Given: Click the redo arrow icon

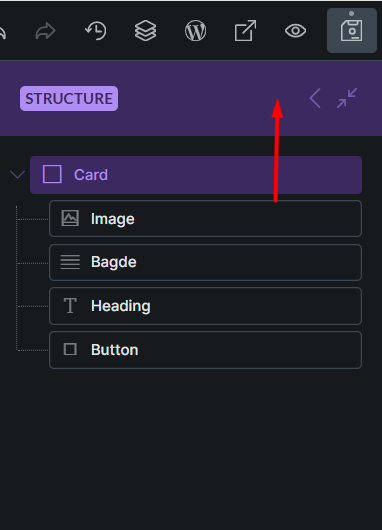Looking at the screenshot, I should click(45, 31).
